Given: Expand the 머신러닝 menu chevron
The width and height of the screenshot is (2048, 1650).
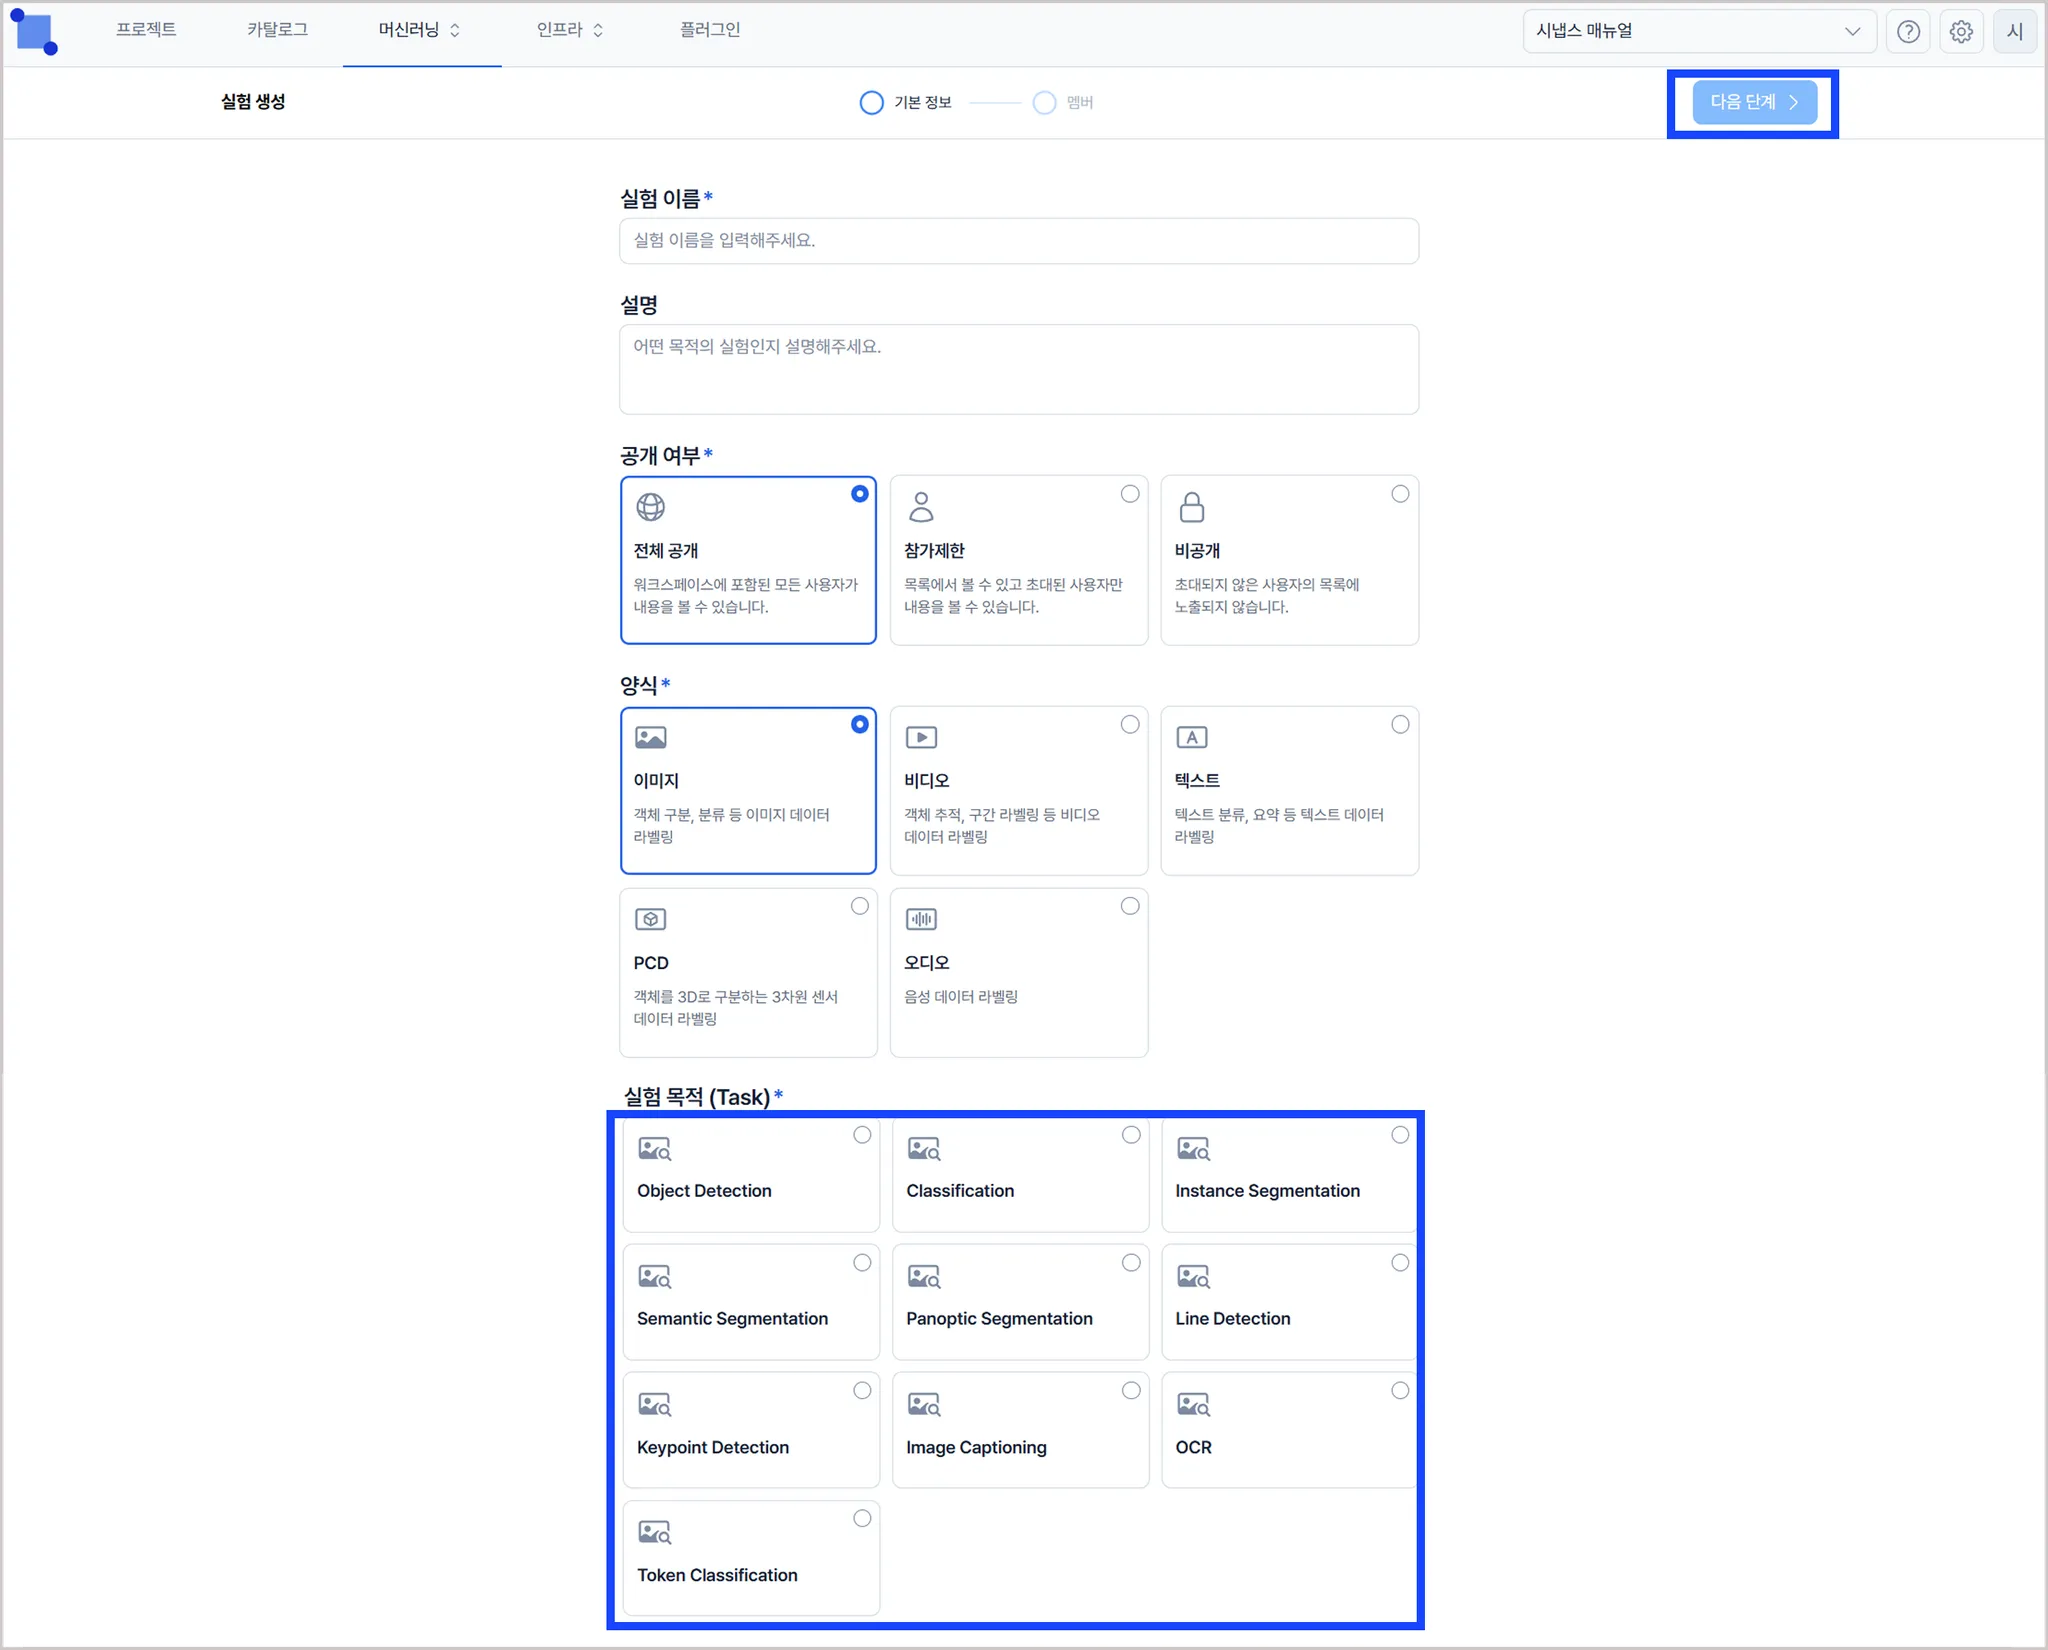Looking at the screenshot, I should (x=455, y=30).
